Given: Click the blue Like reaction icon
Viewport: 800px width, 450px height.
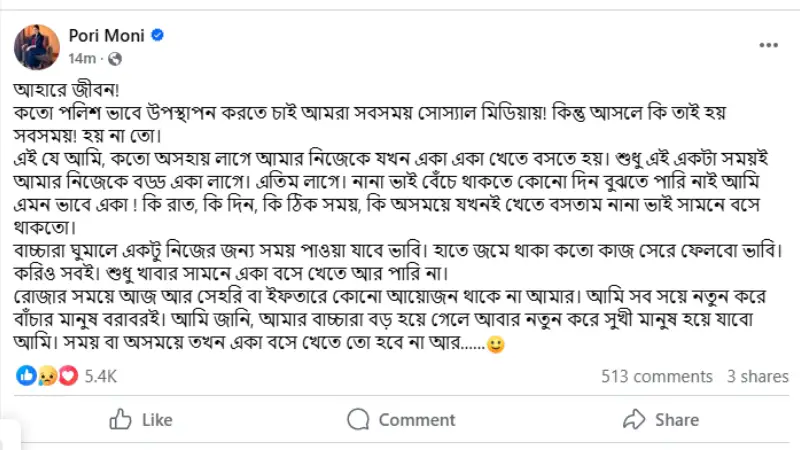Looking at the screenshot, I should [26, 376].
